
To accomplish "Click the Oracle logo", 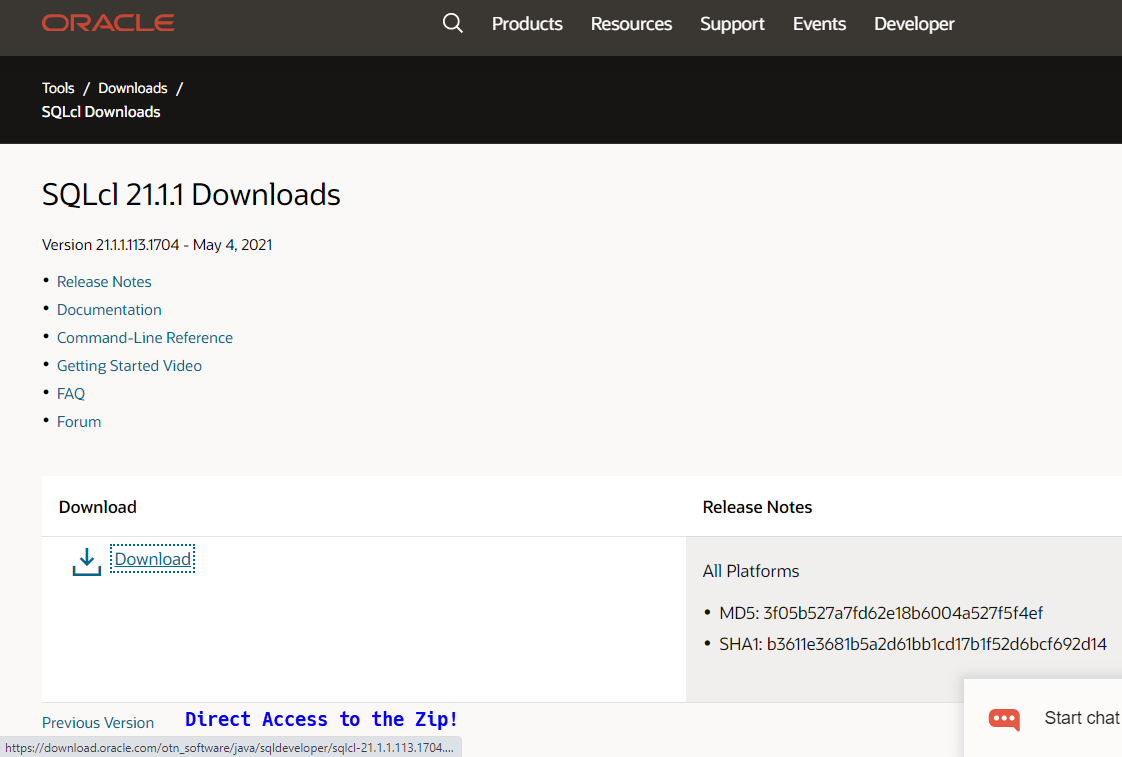I will [108, 23].
